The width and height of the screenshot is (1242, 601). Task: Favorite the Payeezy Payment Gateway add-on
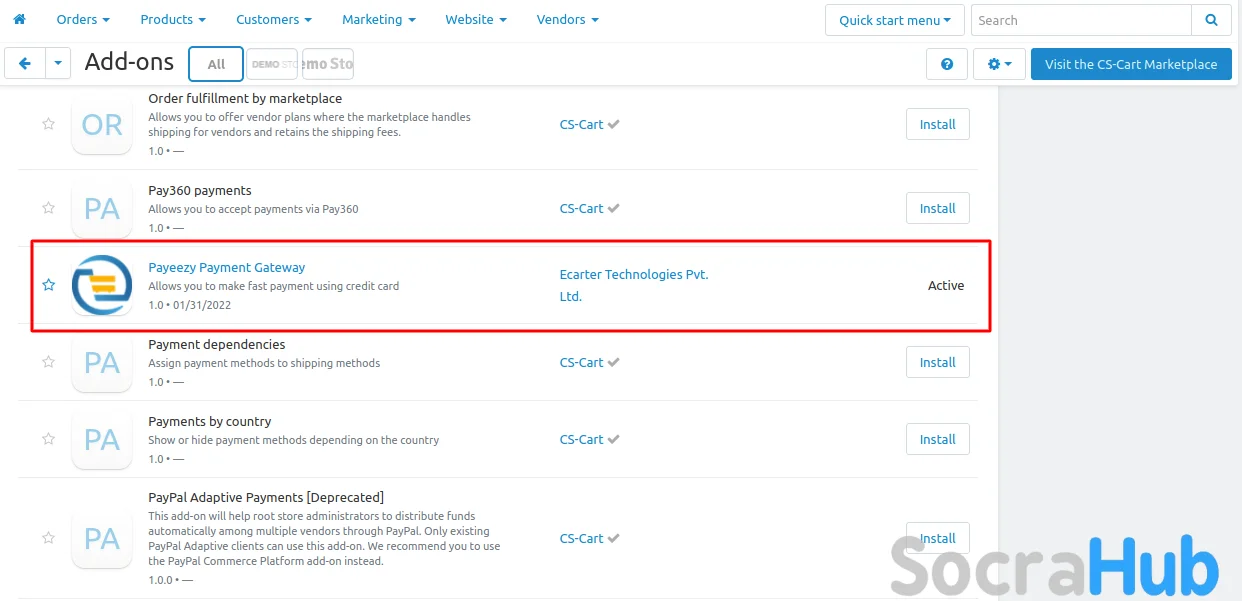point(48,285)
